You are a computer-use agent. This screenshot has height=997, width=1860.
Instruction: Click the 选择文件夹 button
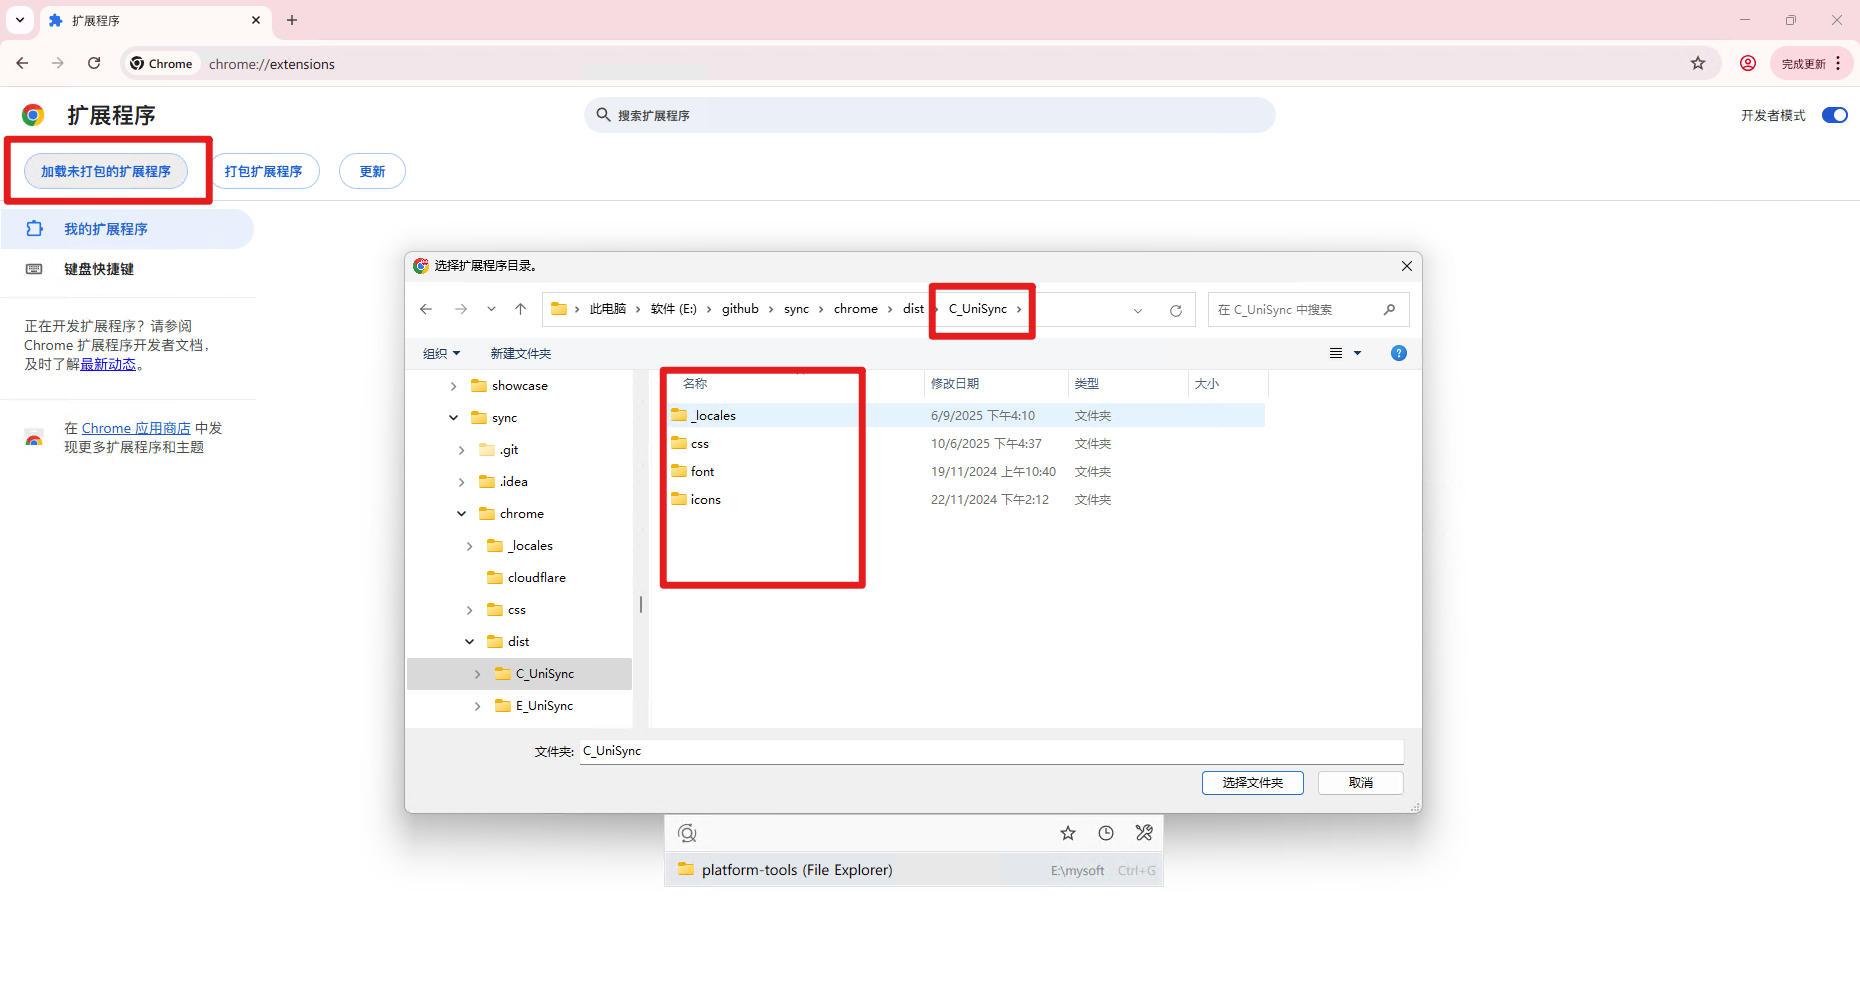pos(1252,783)
